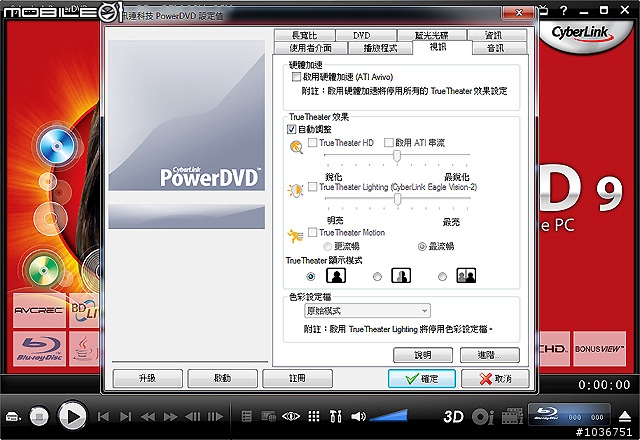The image size is (640, 440).
Task: Mute audio with the speaker icon
Action: point(358,417)
